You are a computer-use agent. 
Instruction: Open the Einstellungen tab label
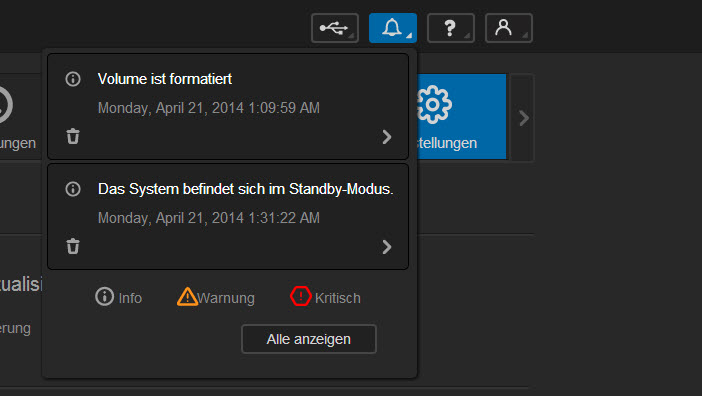pos(447,143)
